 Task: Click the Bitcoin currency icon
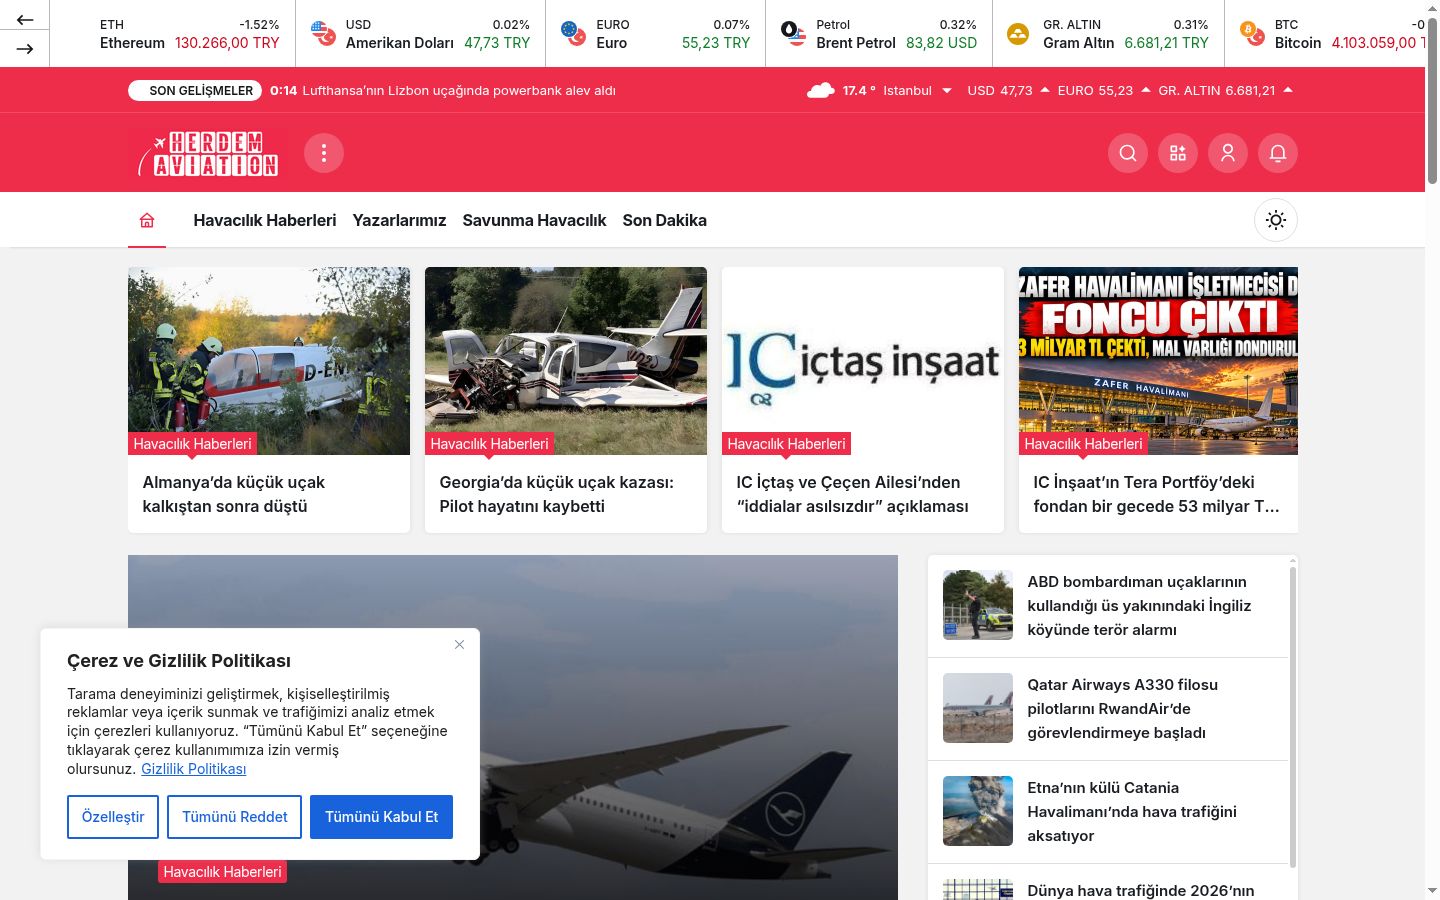[x=1252, y=33]
